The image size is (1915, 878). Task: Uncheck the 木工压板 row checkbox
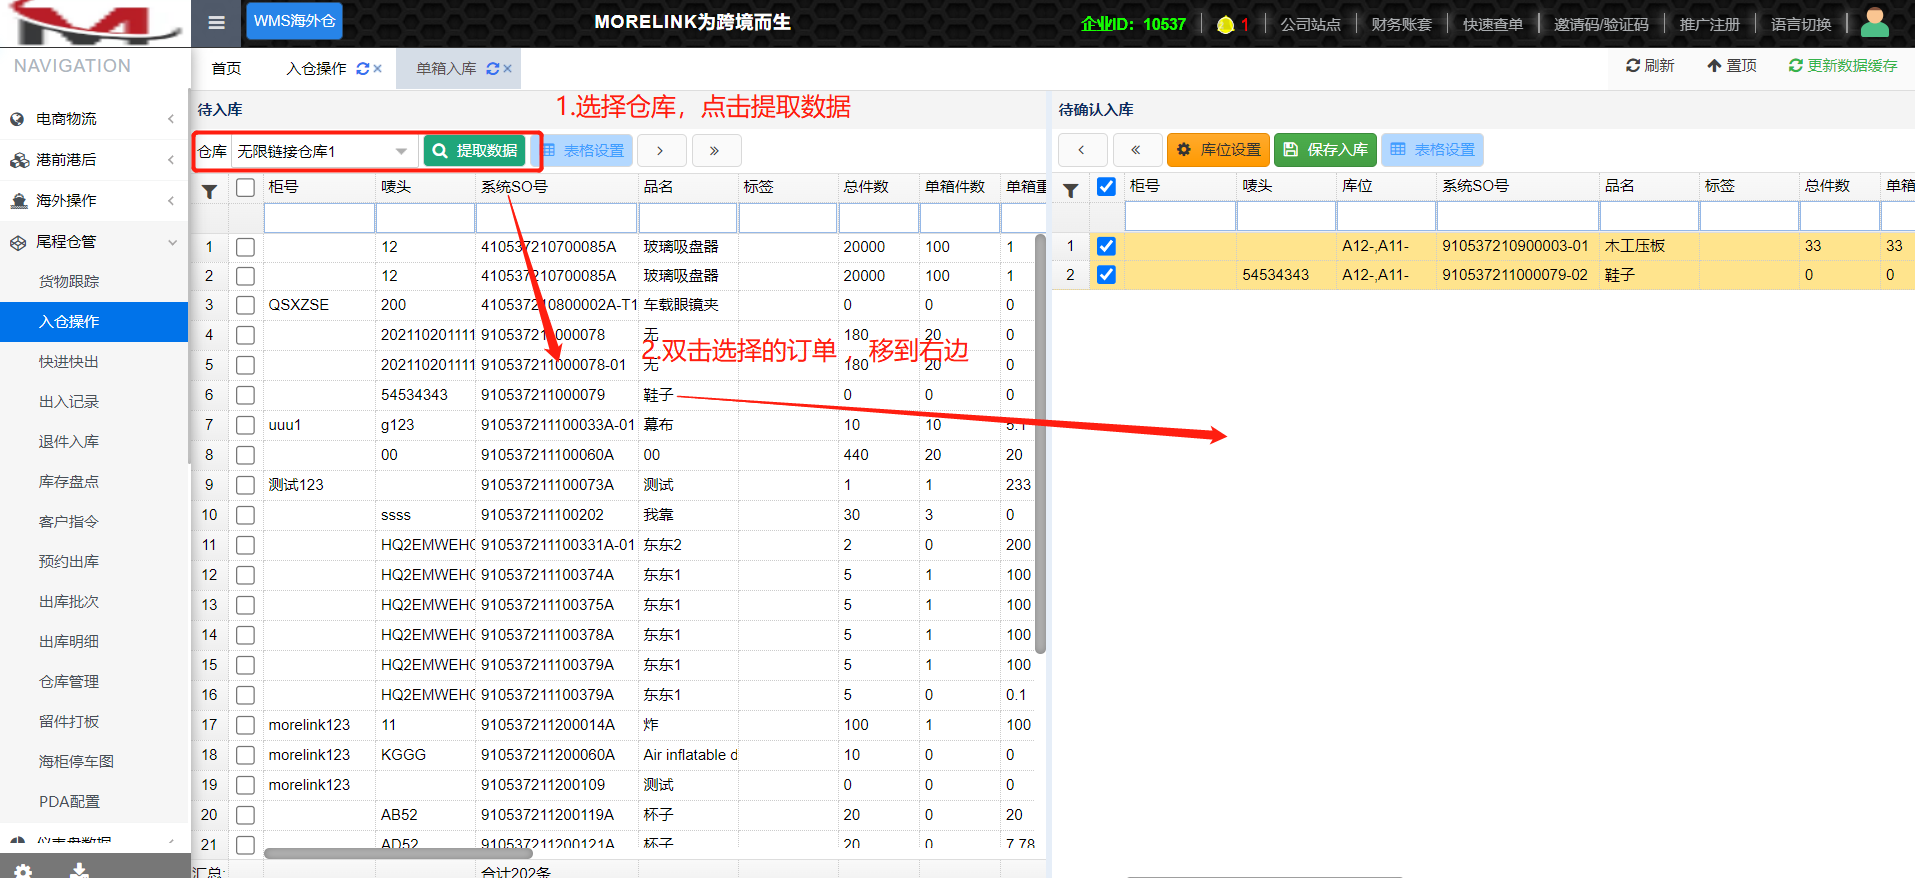click(1106, 246)
